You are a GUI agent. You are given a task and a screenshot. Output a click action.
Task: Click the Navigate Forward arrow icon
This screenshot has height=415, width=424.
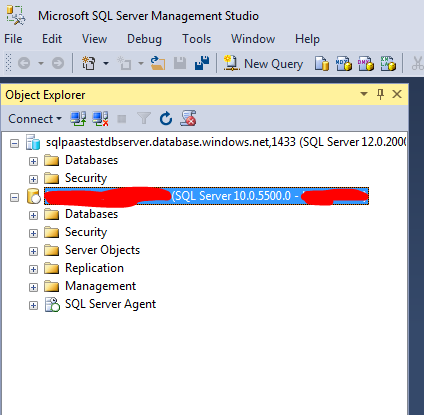click(58, 63)
